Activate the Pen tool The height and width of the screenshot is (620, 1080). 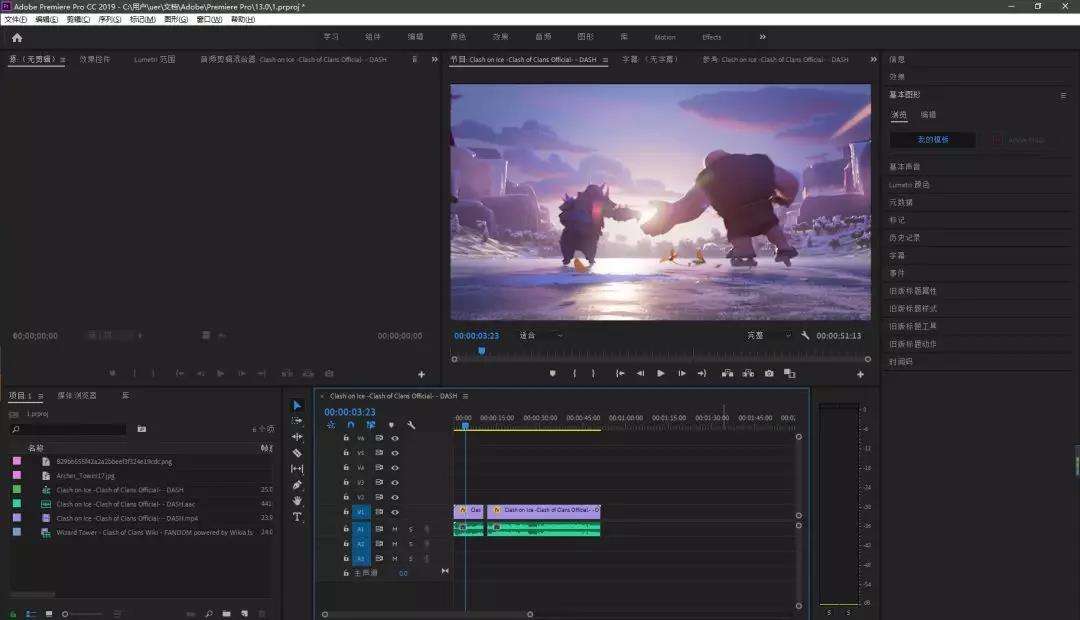pos(297,485)
